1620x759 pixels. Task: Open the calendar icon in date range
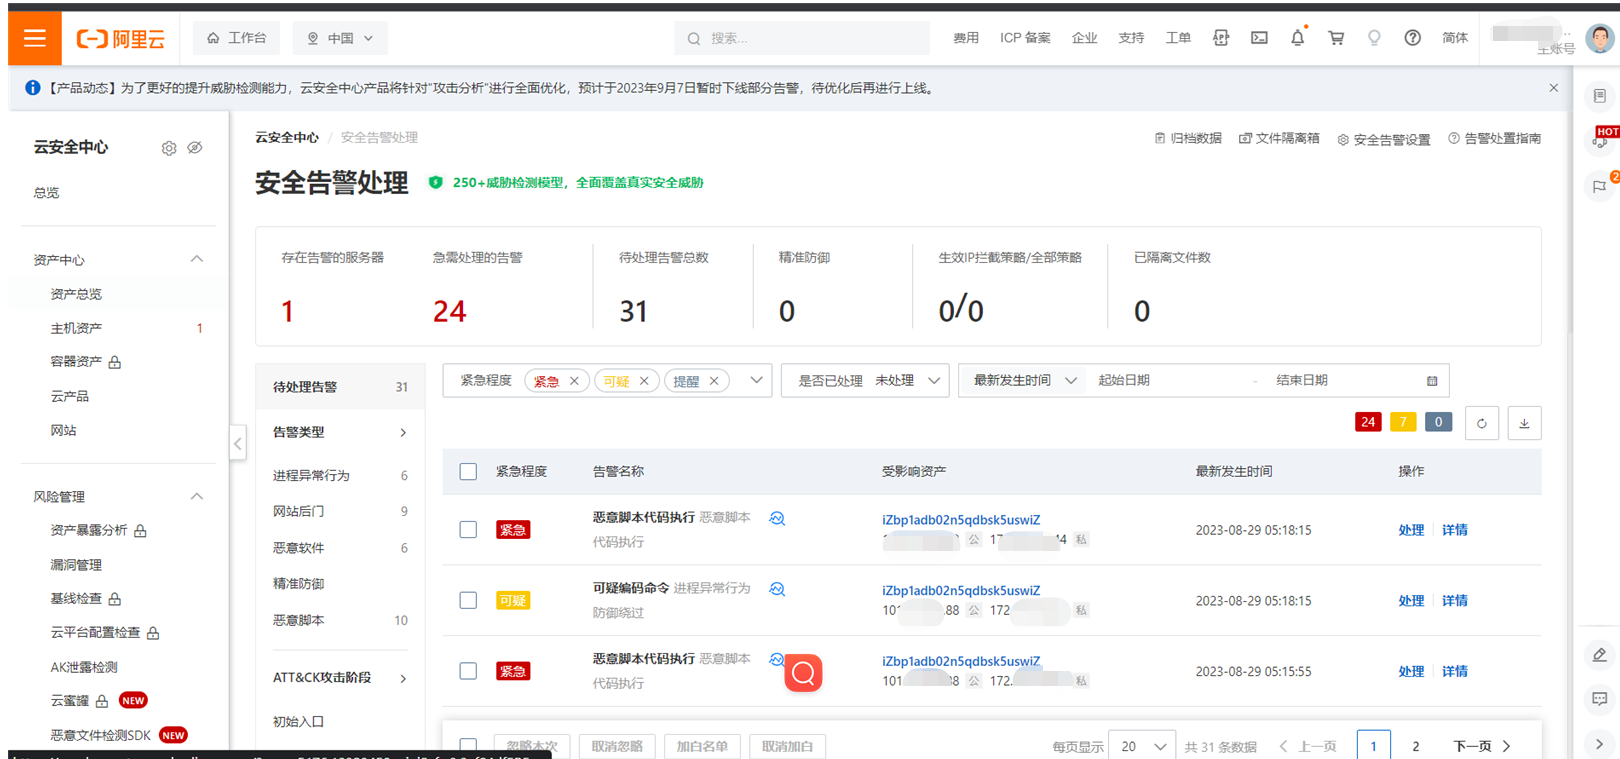[x=1432, y=381]
